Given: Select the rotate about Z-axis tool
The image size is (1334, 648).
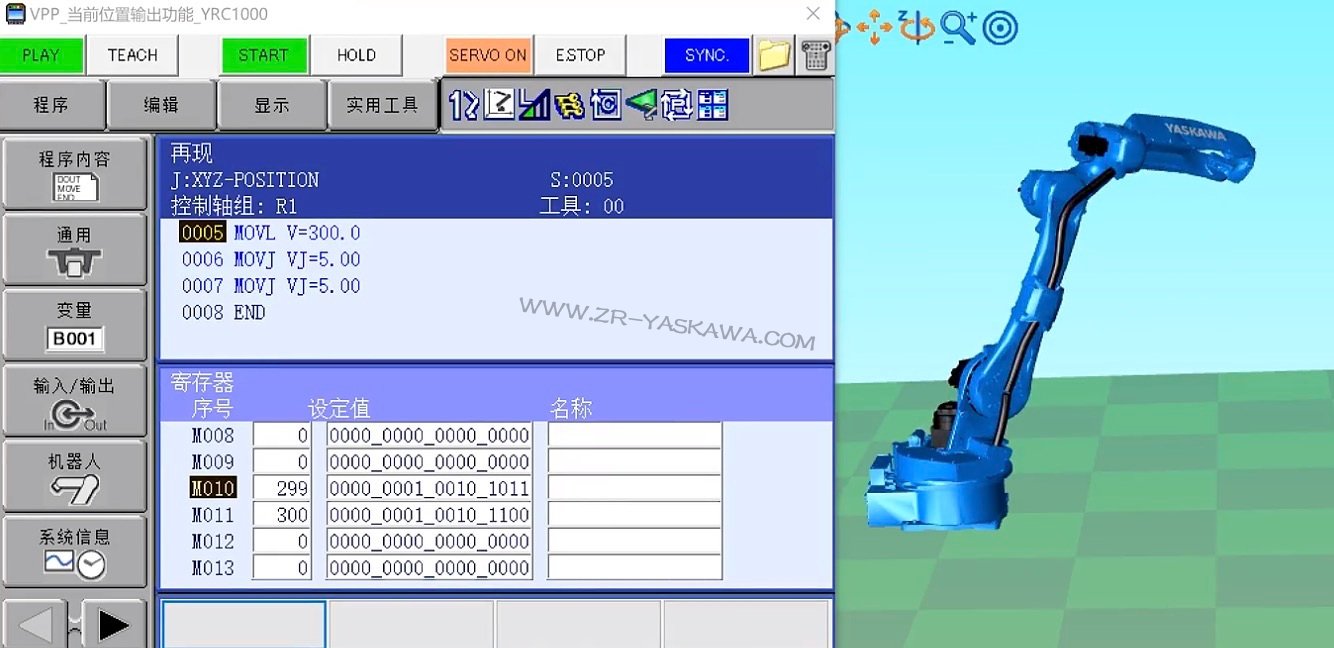Looking at the screenshot, I should click(x=915, y=27).
